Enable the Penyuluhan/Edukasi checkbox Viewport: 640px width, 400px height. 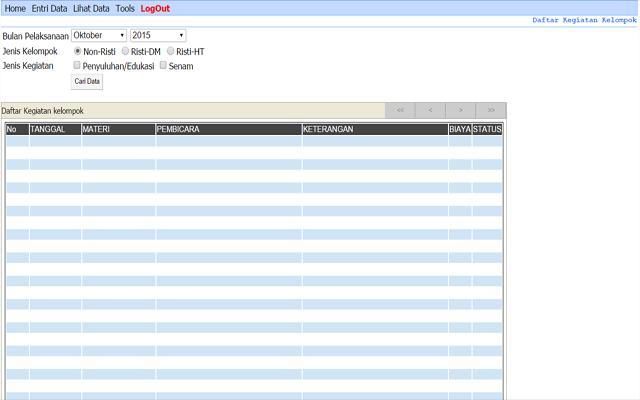[x=77, y=66]
